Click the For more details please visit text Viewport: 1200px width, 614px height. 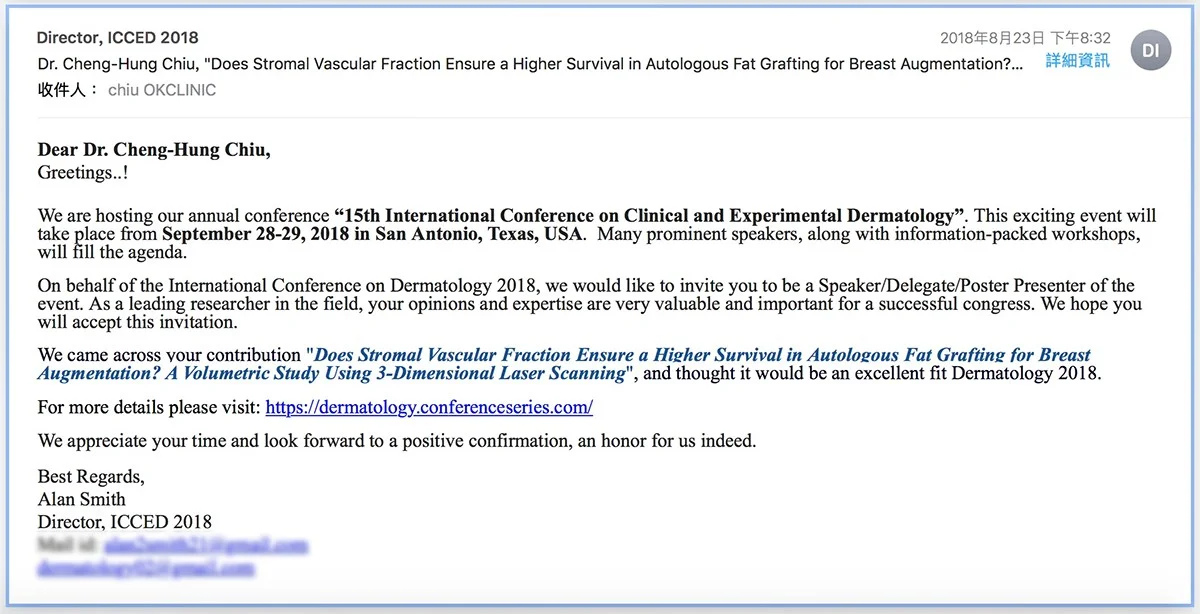(149, 407)
